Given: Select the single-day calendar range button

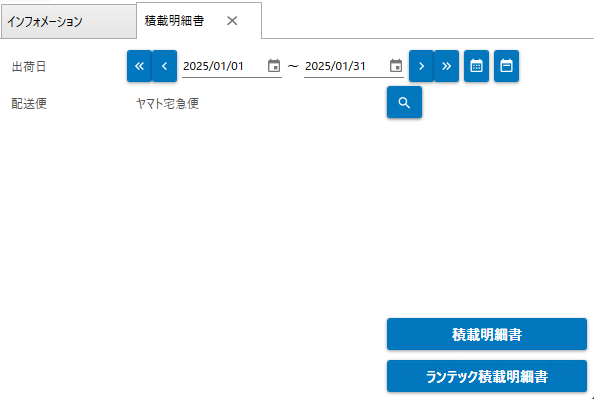Looking at the screenshot, I should [506, 66].
